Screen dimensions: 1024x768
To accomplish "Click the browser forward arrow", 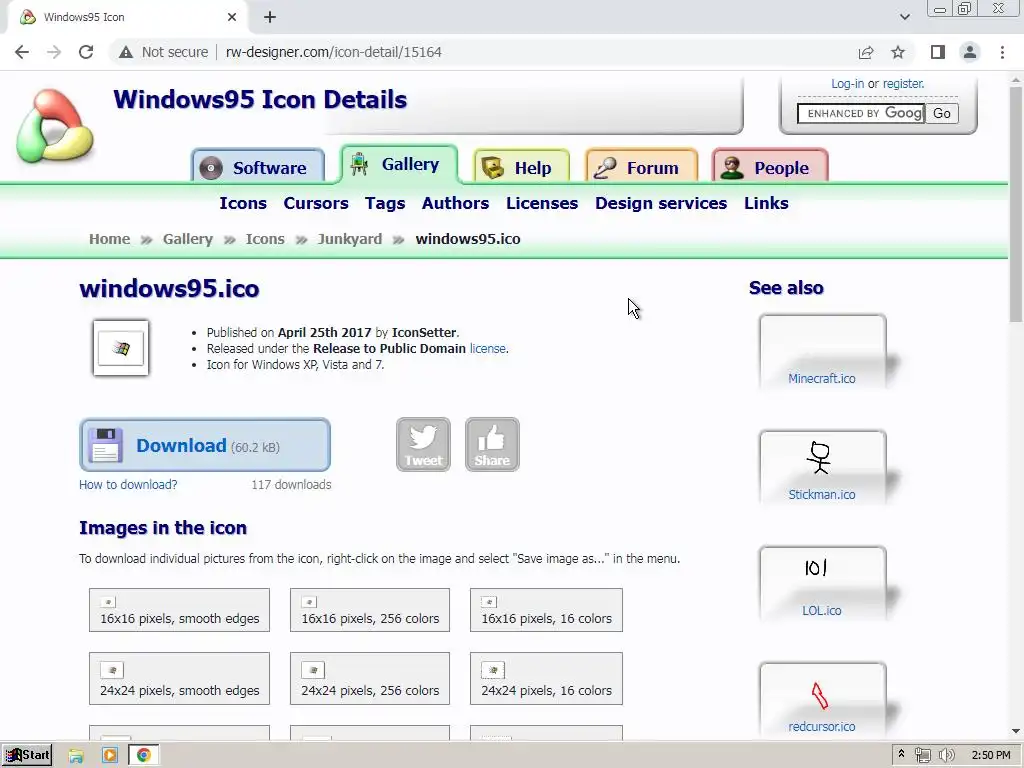I will [x=54, y=52].
